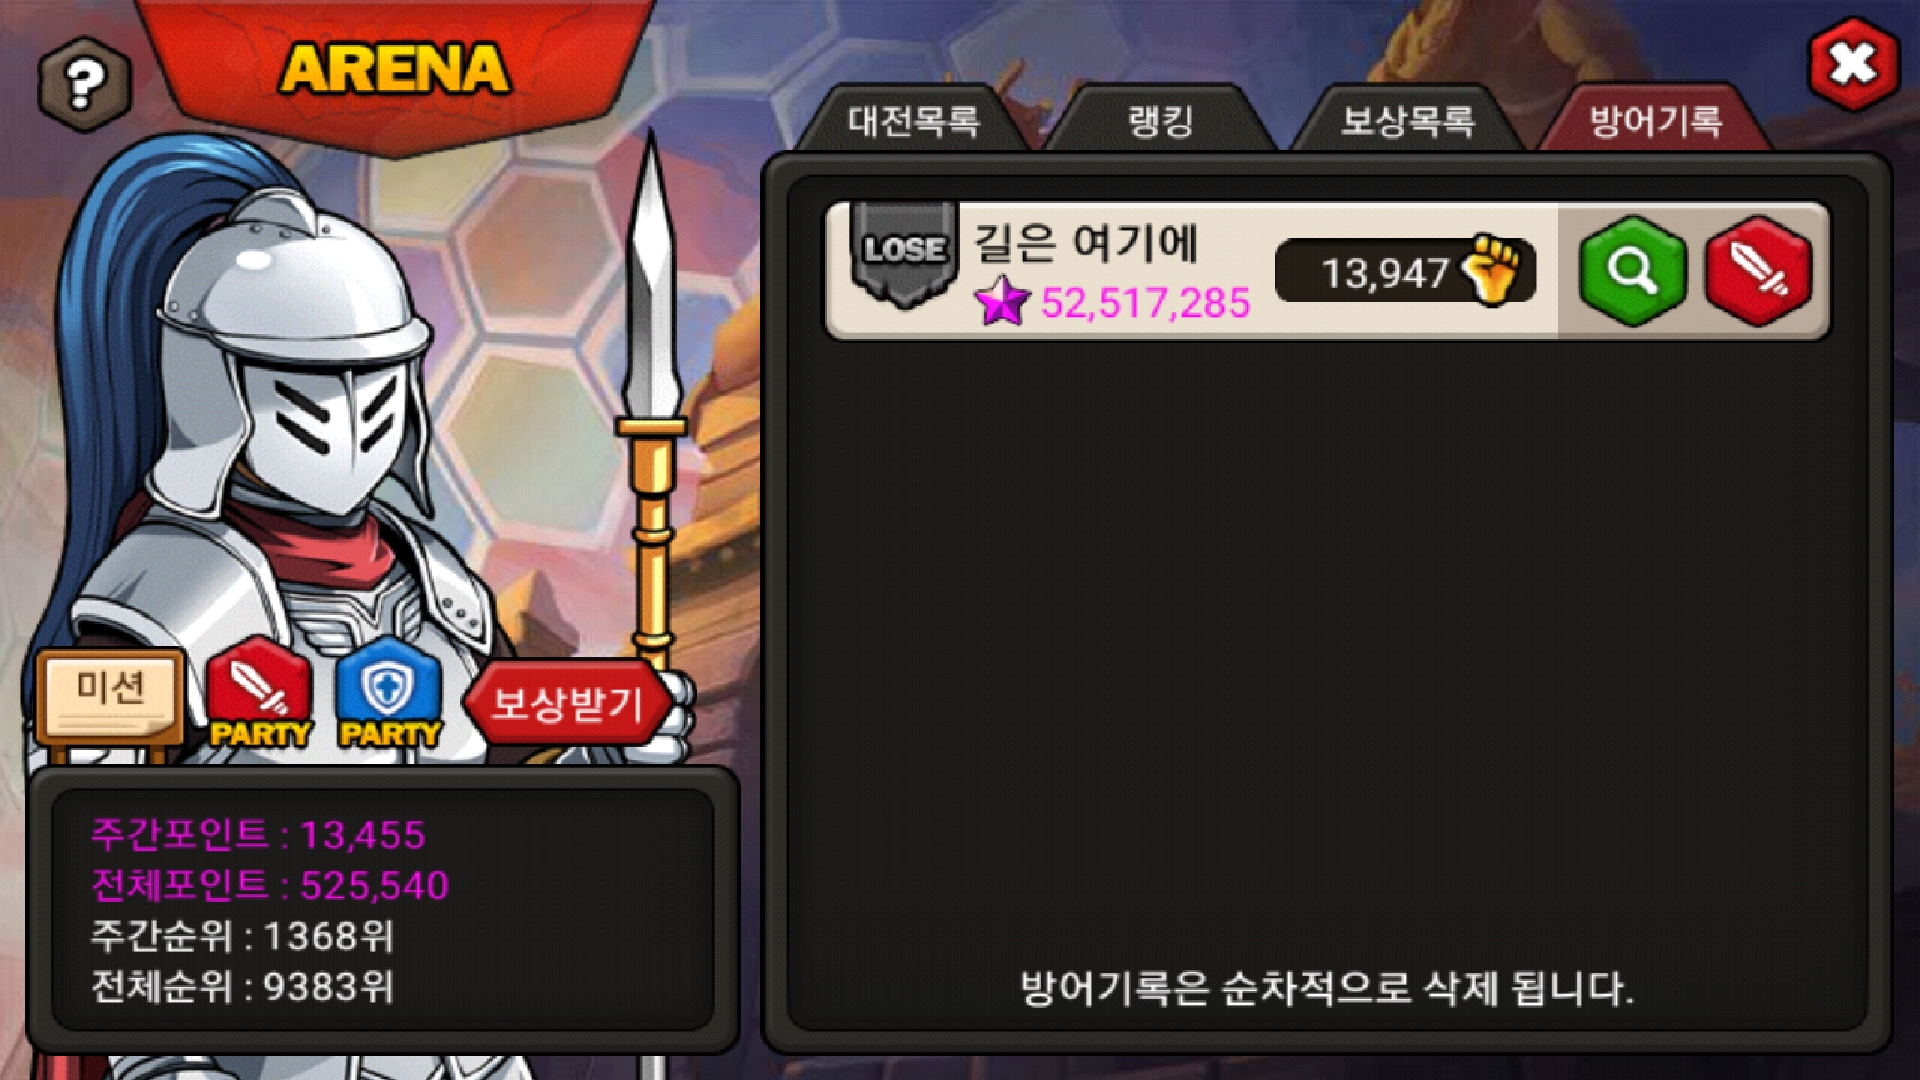1920x1080 pixels.
Task: Switch to the 대전목록 tab
Action: (912, 121)
